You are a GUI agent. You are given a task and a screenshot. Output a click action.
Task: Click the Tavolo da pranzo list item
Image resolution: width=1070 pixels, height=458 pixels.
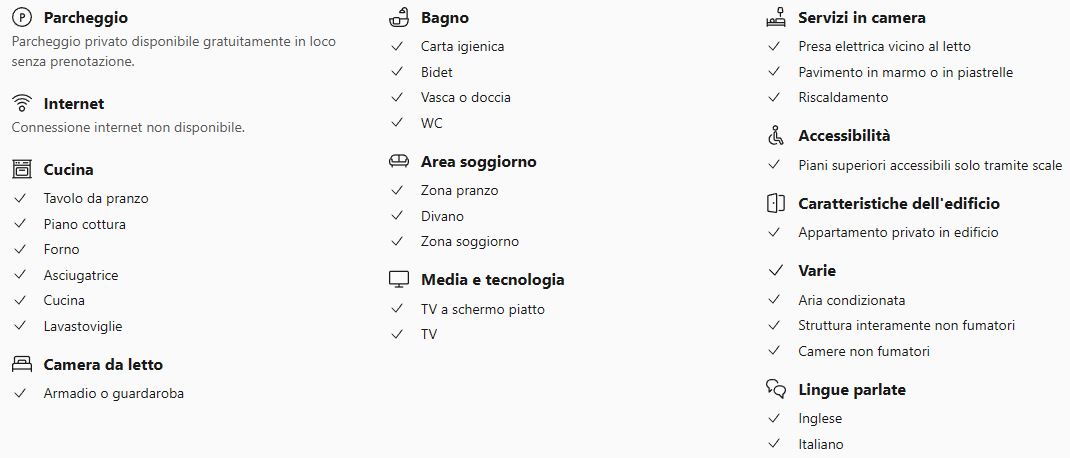point(96,198)
